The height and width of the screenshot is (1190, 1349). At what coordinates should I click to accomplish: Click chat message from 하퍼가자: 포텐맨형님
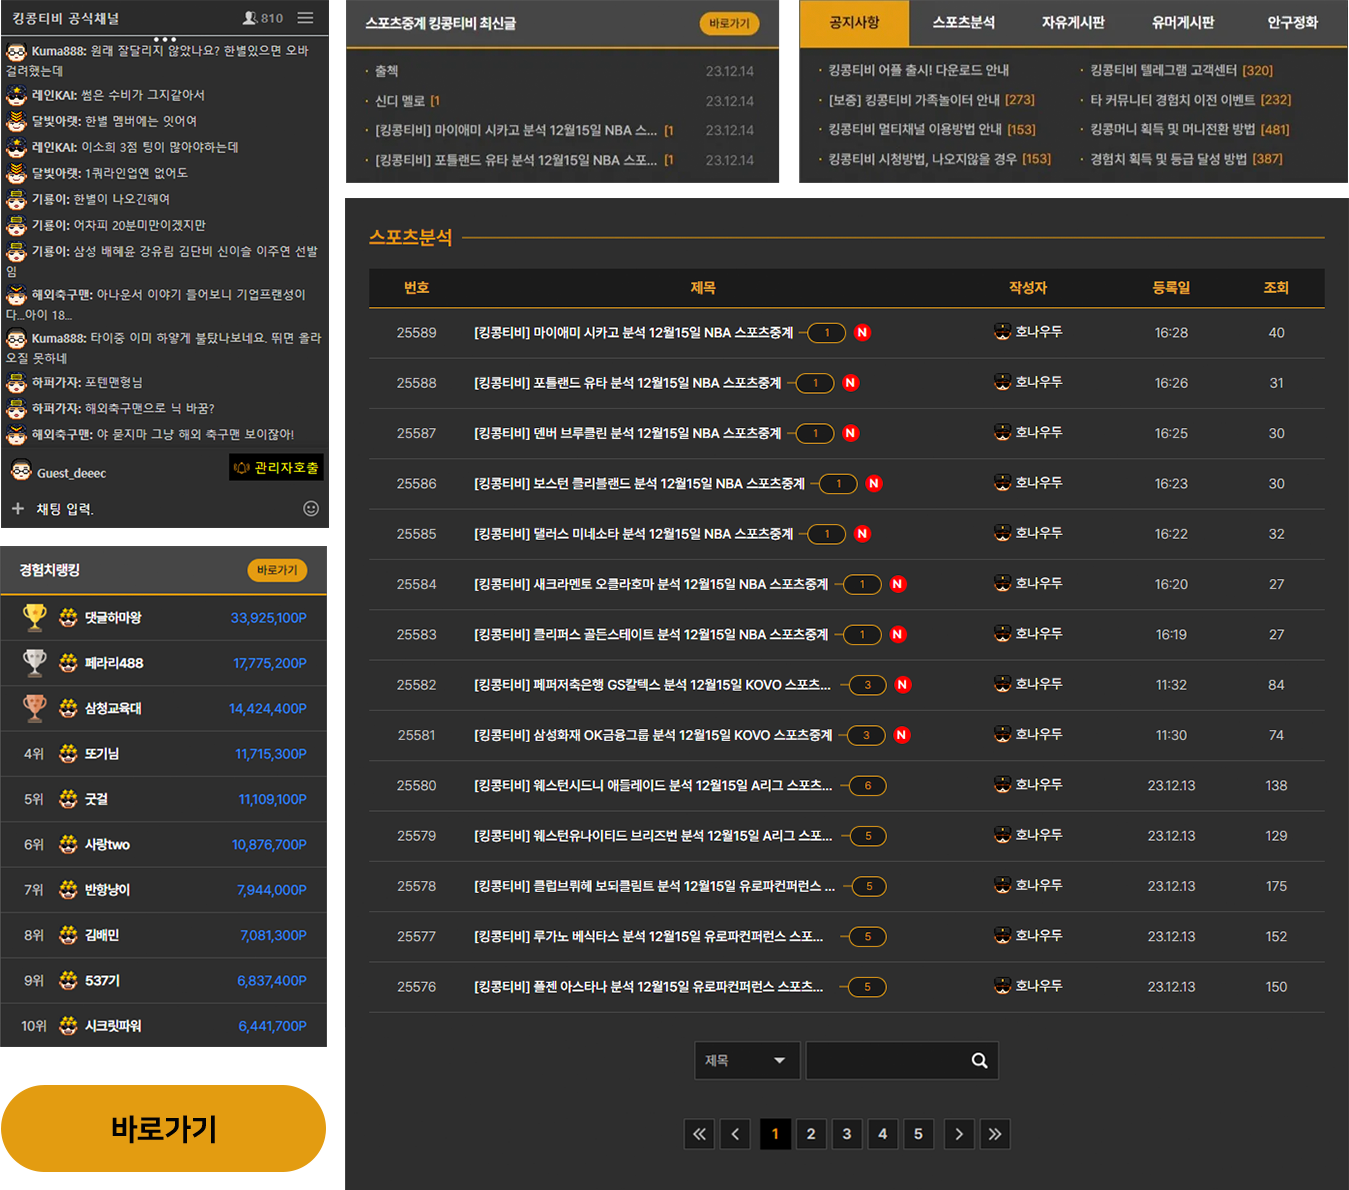pos(87,382)
